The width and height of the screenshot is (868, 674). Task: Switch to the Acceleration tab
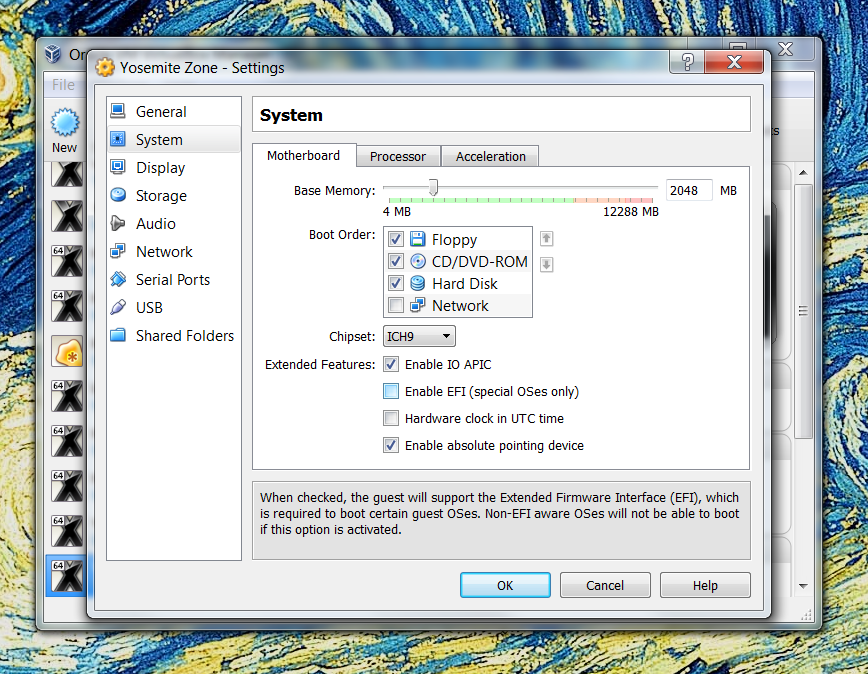click(490, 157)
